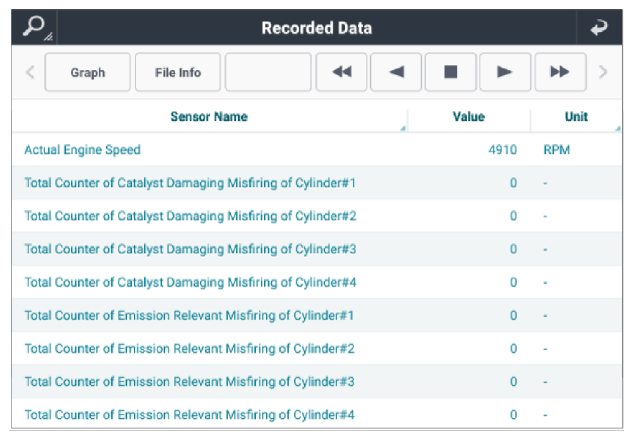Click the Recorded Data title
Viewport: 633px width, 440px height.
pyautogui.click(x=316, y=28)
